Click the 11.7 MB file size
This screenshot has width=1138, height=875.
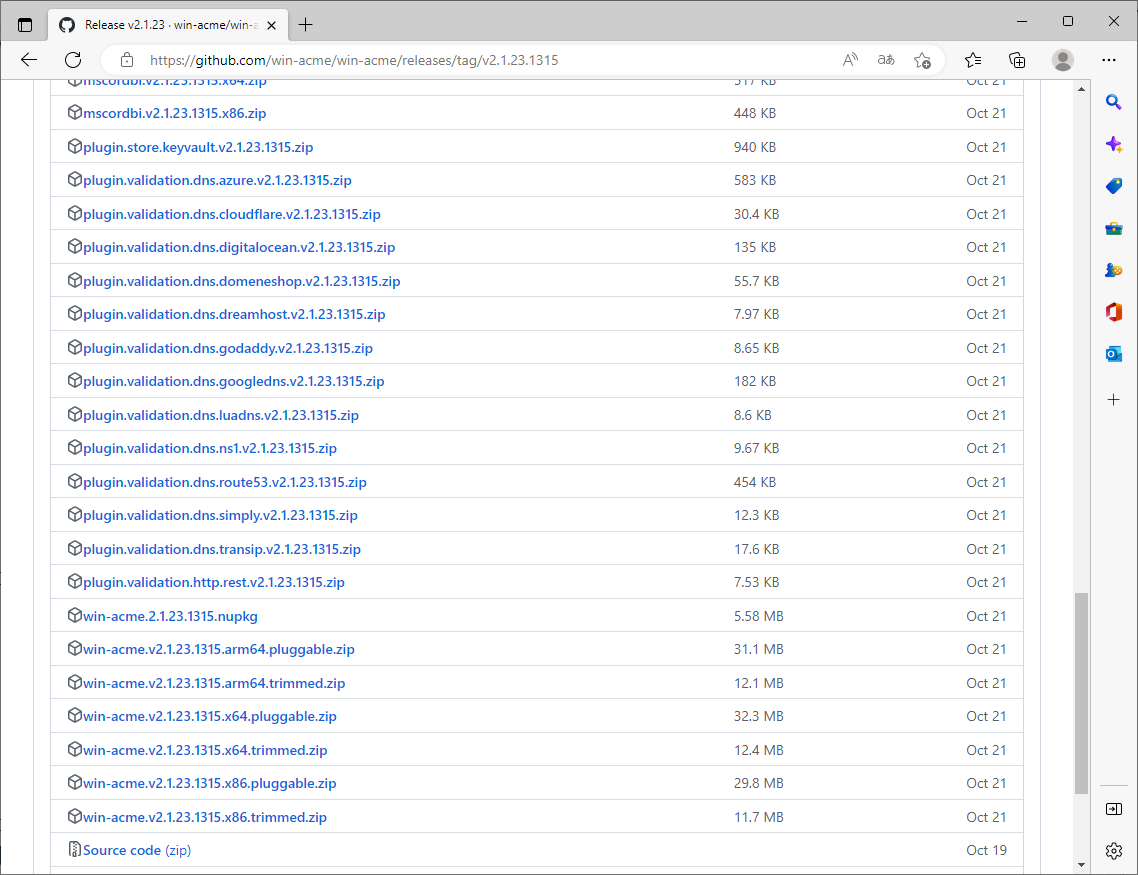click(x=758, y=817)
